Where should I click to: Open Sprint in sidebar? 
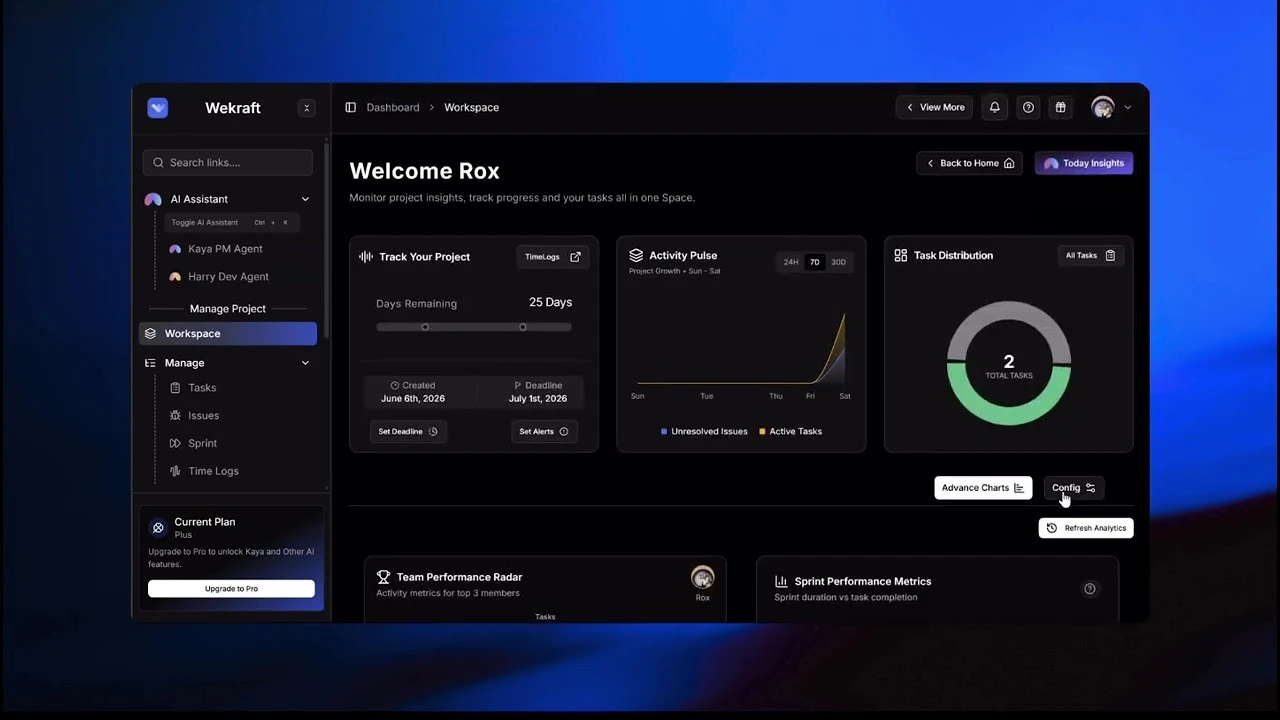pos(202,443)
